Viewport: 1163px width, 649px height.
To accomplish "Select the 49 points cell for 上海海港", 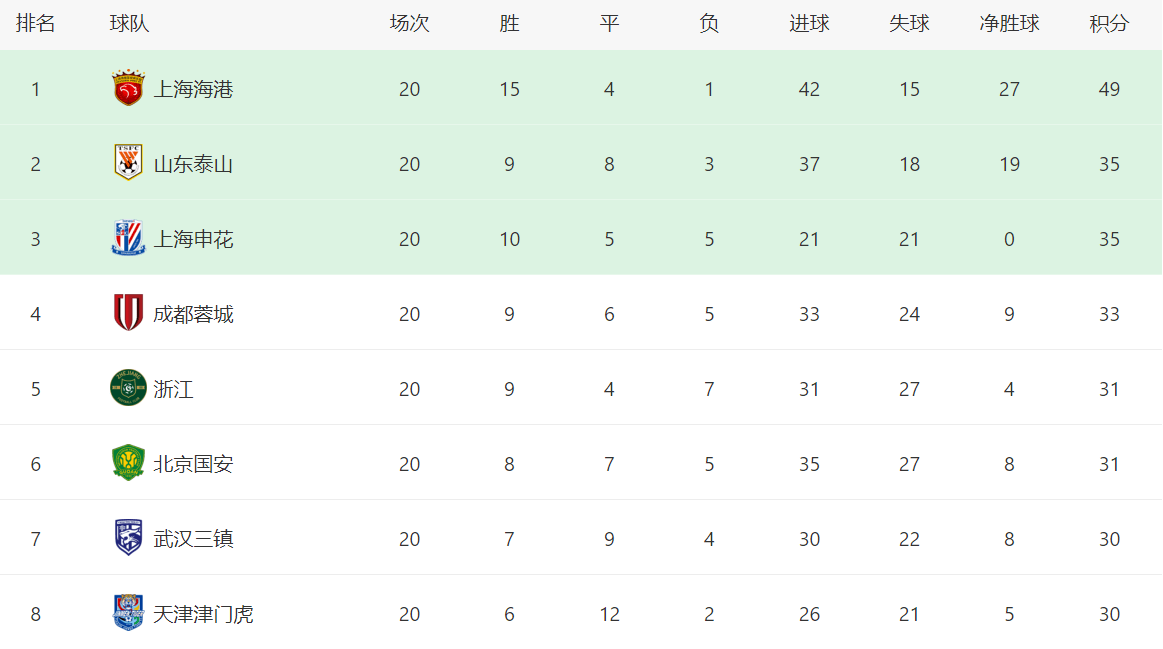I will pyautogui.click(x=1109, y=90).
